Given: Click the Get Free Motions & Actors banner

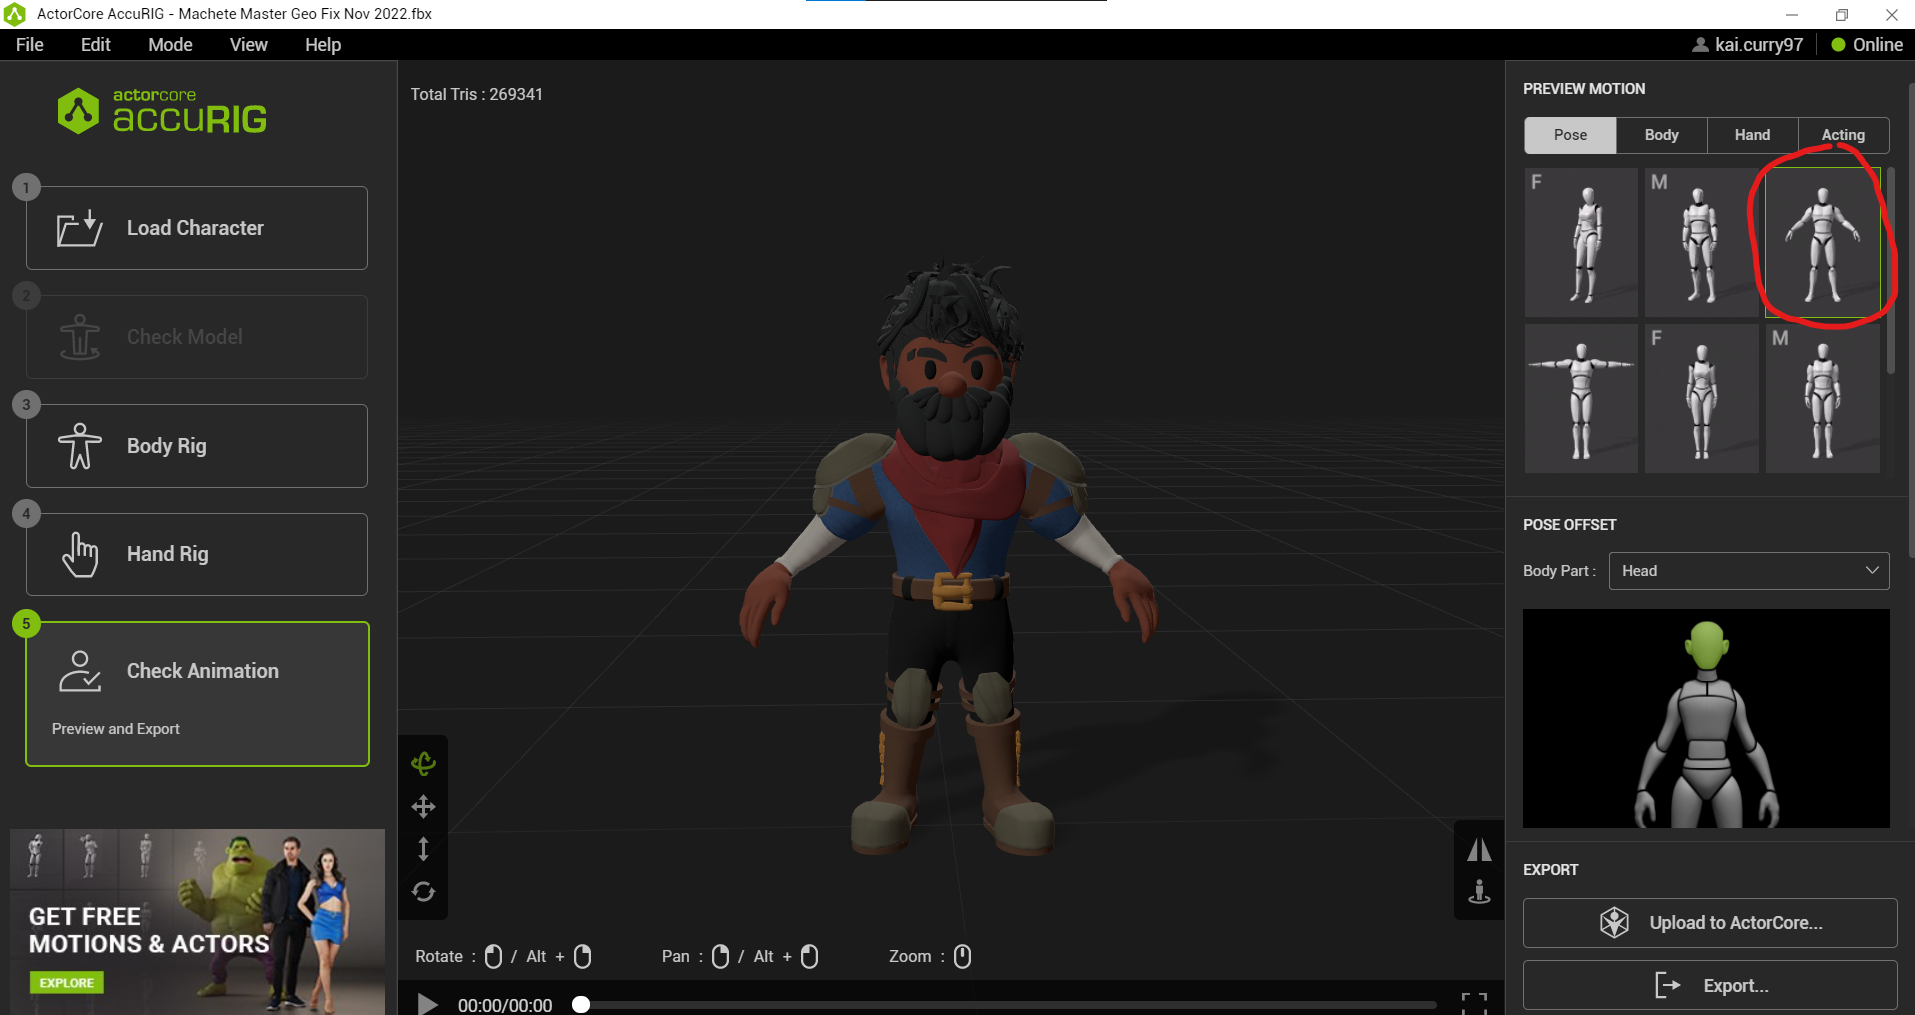Looking at the screenshot, I should pos(197,922).
